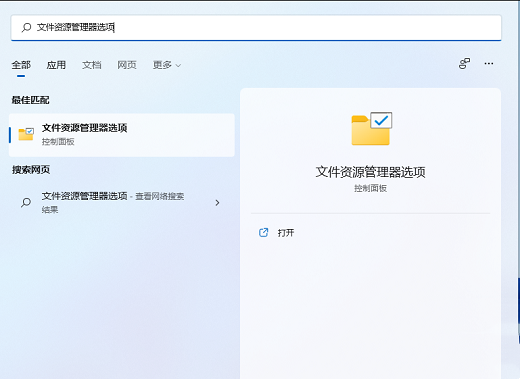The height and width of the screenshot is (379, 520).
Task: Click the 最佳匹配 heading text
Action: click(30, 100)
